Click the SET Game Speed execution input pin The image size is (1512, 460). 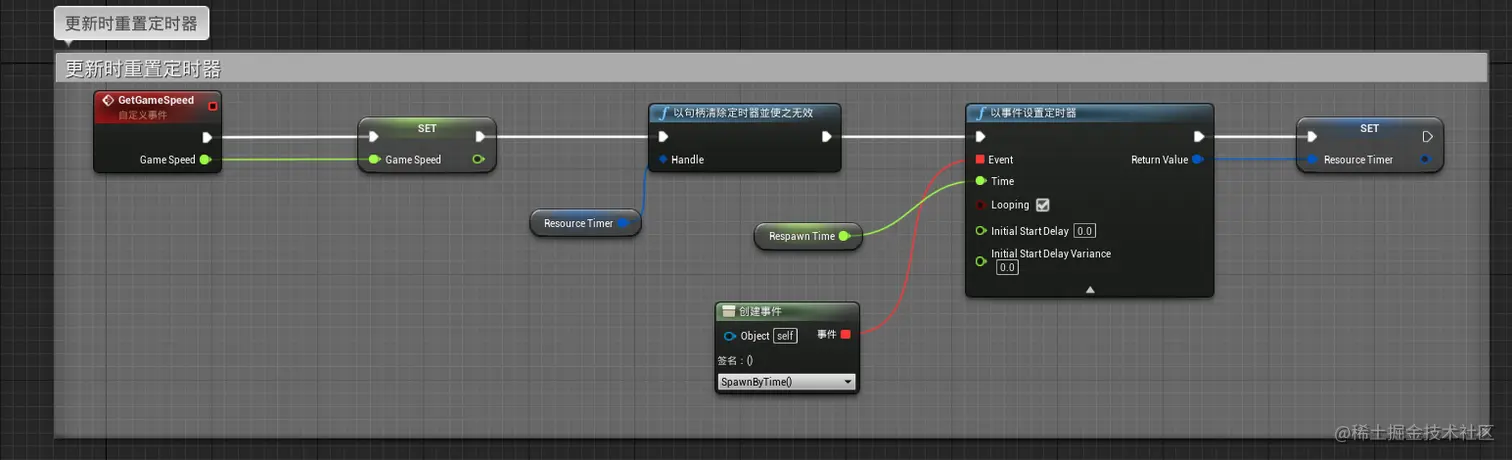[x=373, y=137]
